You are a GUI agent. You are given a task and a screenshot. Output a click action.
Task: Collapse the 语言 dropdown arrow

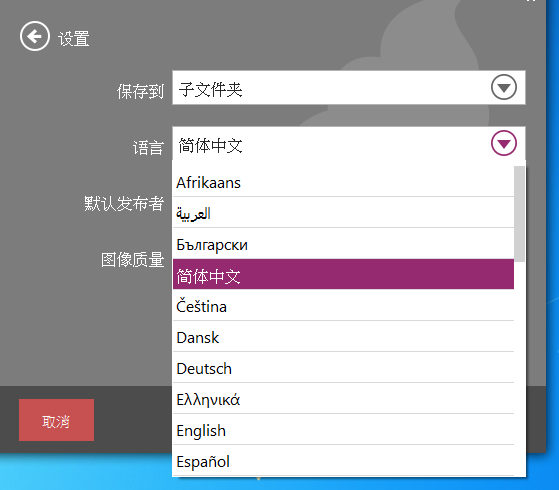click(x=503, y=143)
